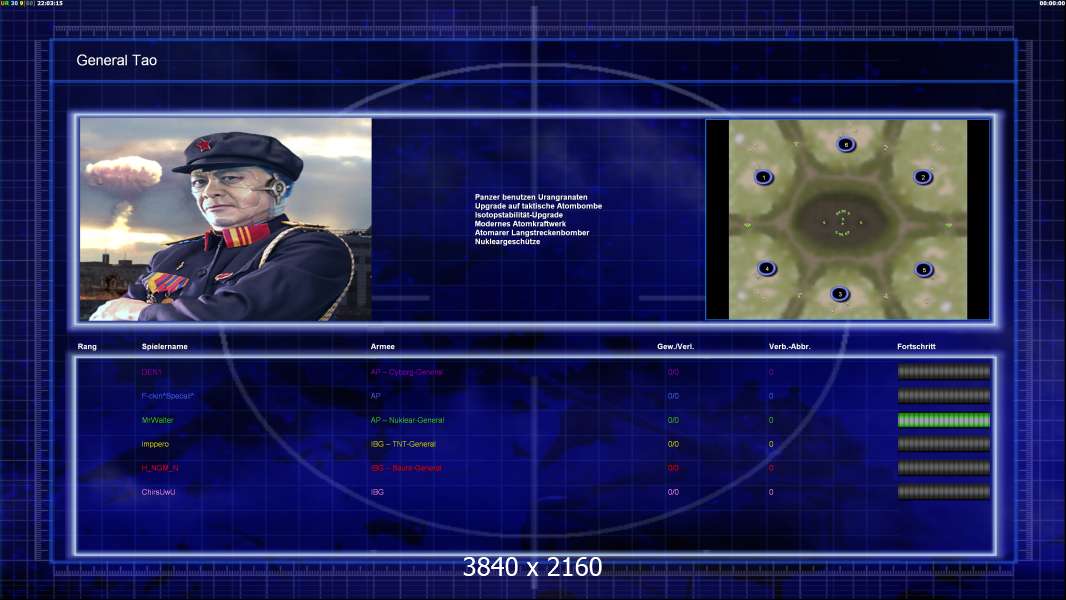Click F-ckin*Special*'s 0/0 win/loss value
This screenshot has height=600, width=1066.
coord(673,396)
